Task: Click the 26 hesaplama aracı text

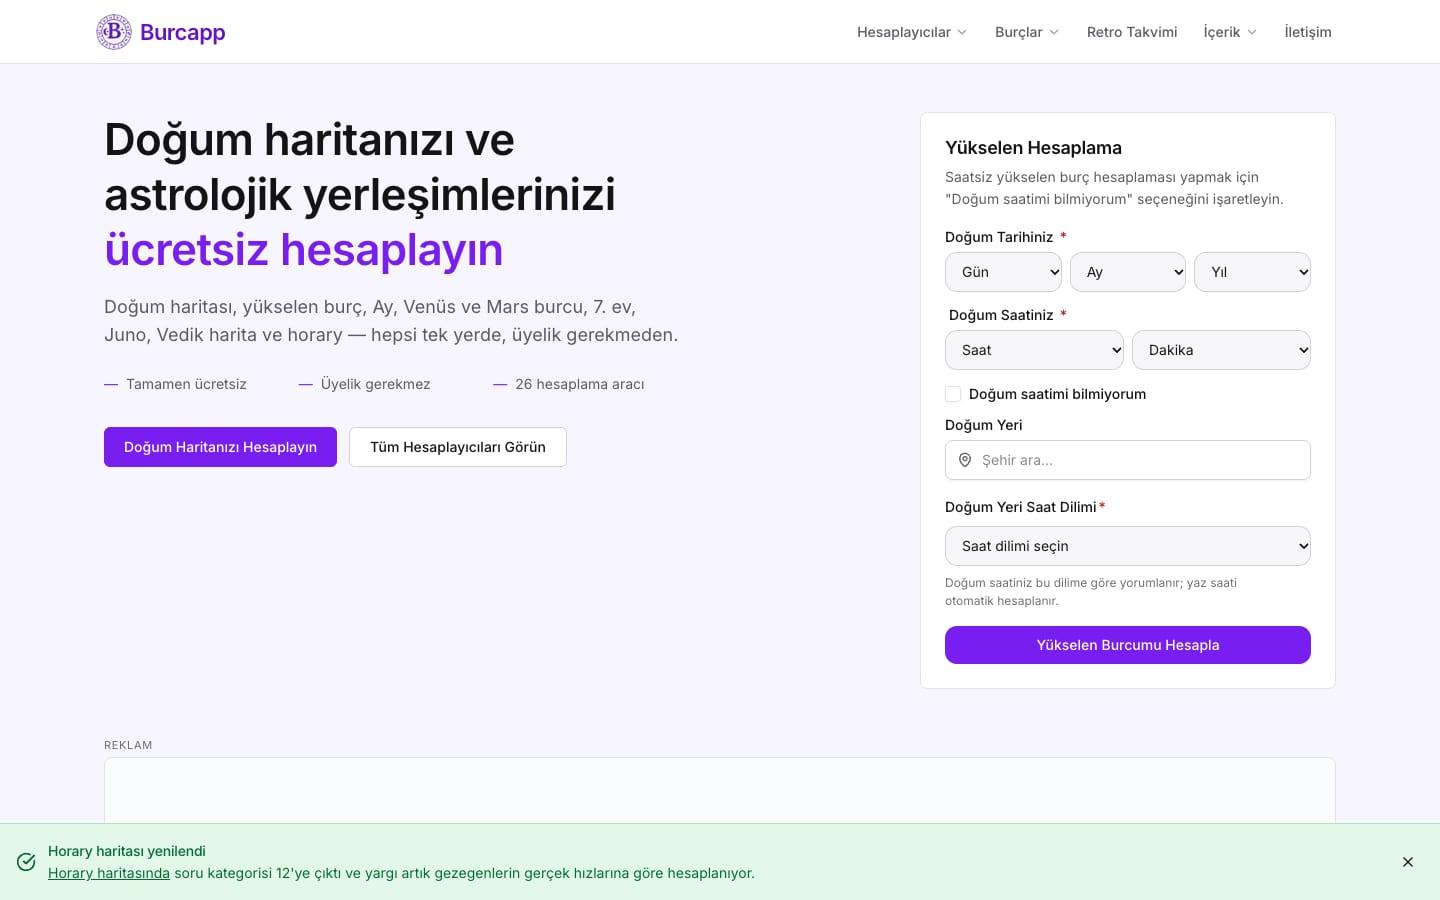Action: pos(580,384)
